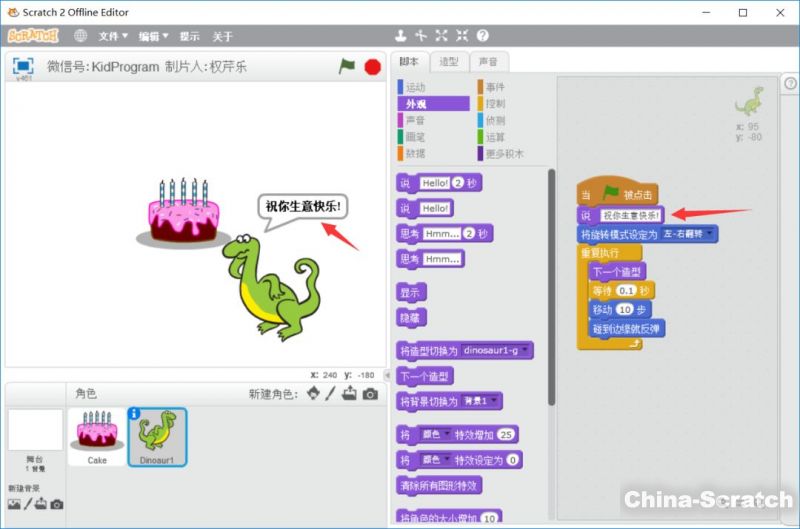This screenshot has height=529, width=800.
Task: Select the Cake sprite thumbnail
Action: click(x=97, y=436)
